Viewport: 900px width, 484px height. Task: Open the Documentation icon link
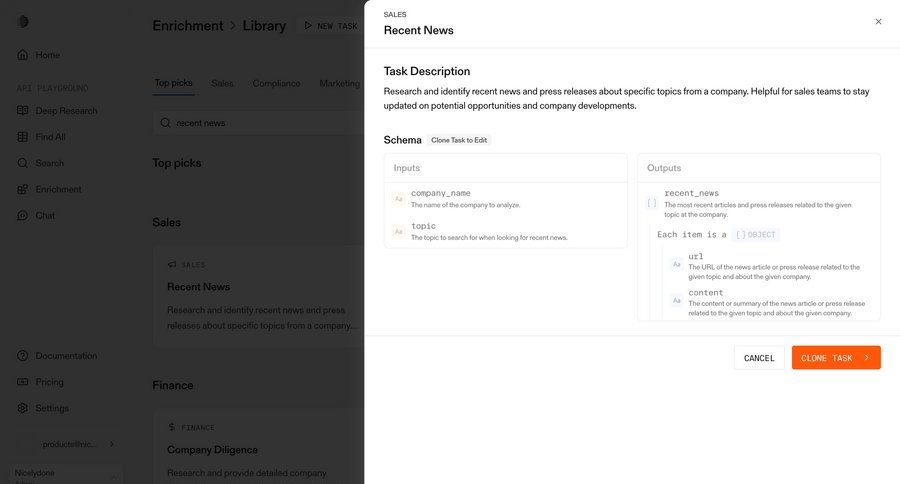tap(22, 356)
